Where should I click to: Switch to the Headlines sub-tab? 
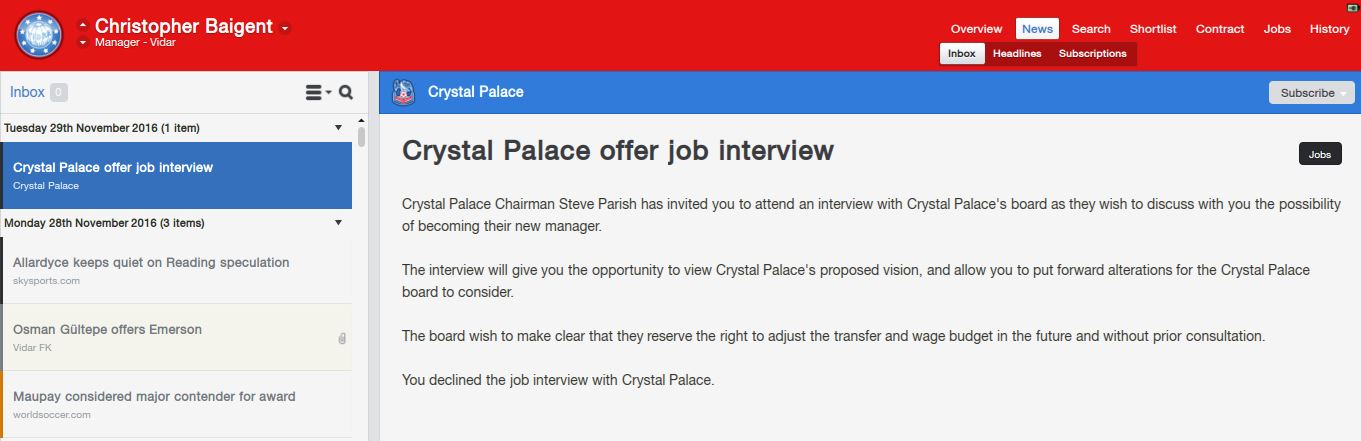pyautogui.click(x=1017, y=54)
